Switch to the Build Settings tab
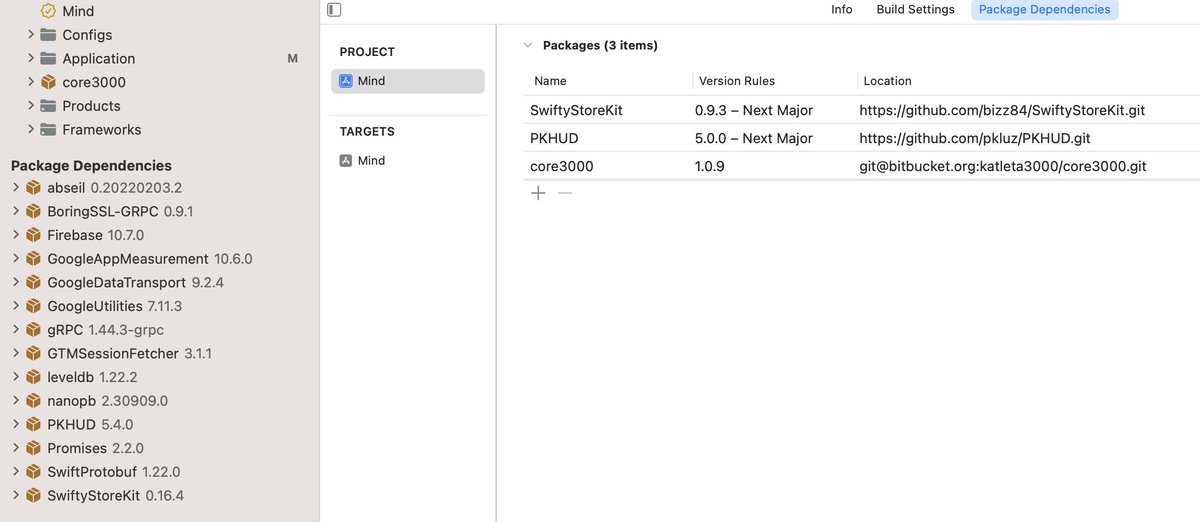This screenshot has height=522, width=1200. (915, 9)
